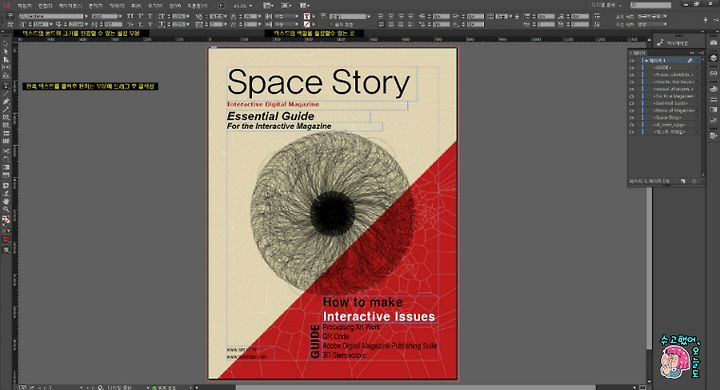Open the Object (개체) menu

tap(117, 6)
